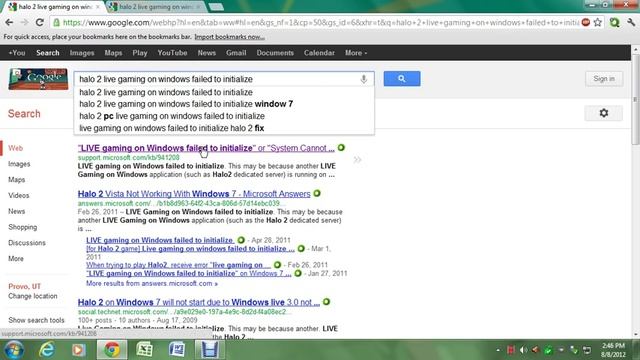This screenshot has width=640, height=360.
Task: Click the red adblock extension icon
Action: pos(586,22)
